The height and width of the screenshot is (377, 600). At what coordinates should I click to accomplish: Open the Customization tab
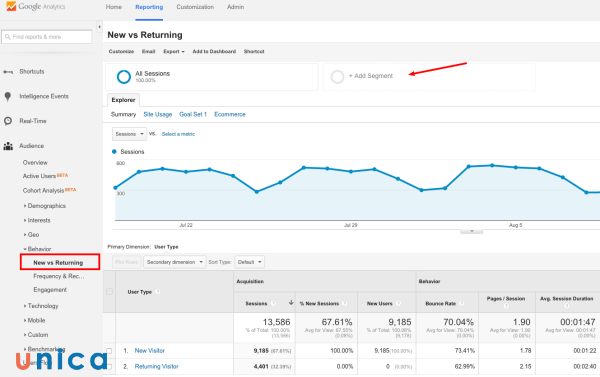coord(195,7)
